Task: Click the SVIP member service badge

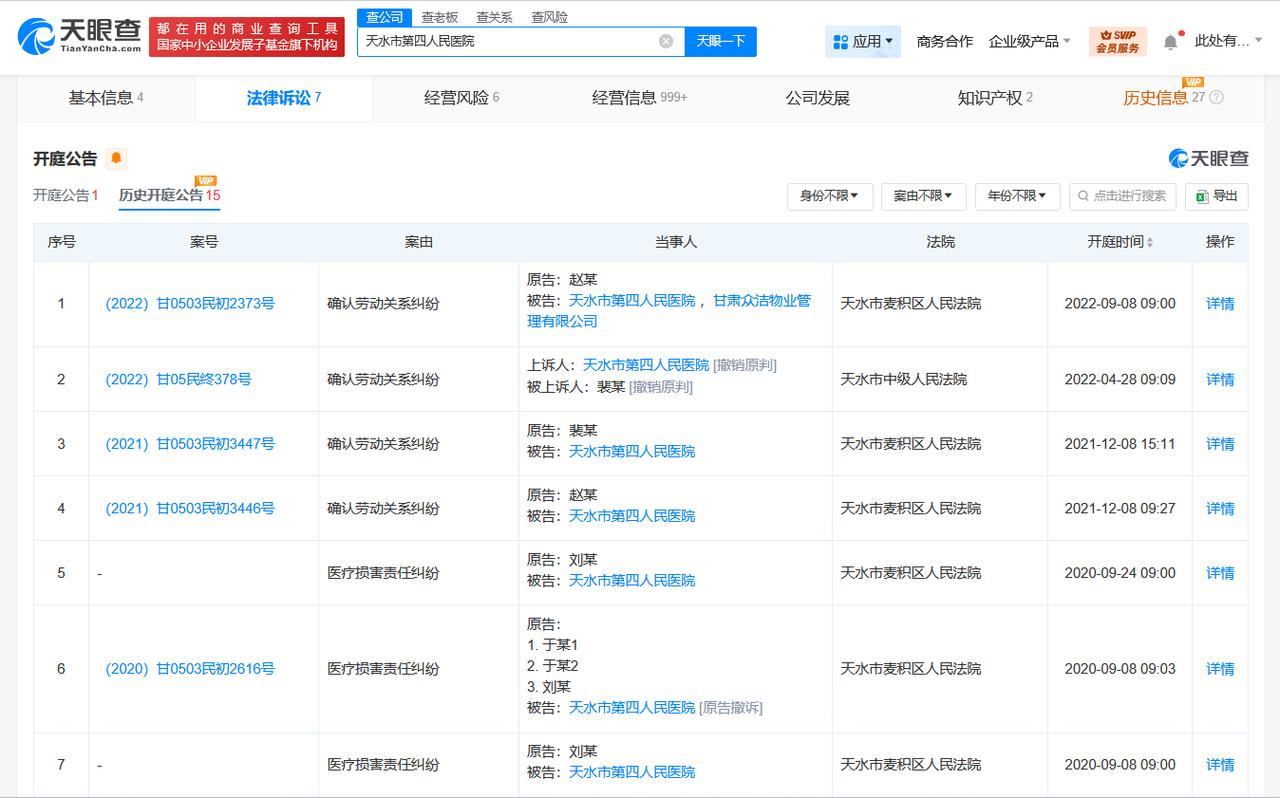Action: point(1117,41)
